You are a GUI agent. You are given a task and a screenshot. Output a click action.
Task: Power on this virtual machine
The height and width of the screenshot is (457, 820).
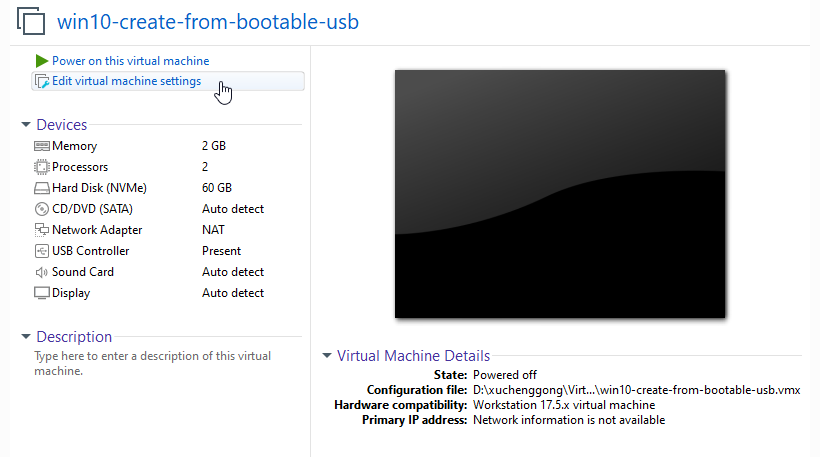click(131, 61)
